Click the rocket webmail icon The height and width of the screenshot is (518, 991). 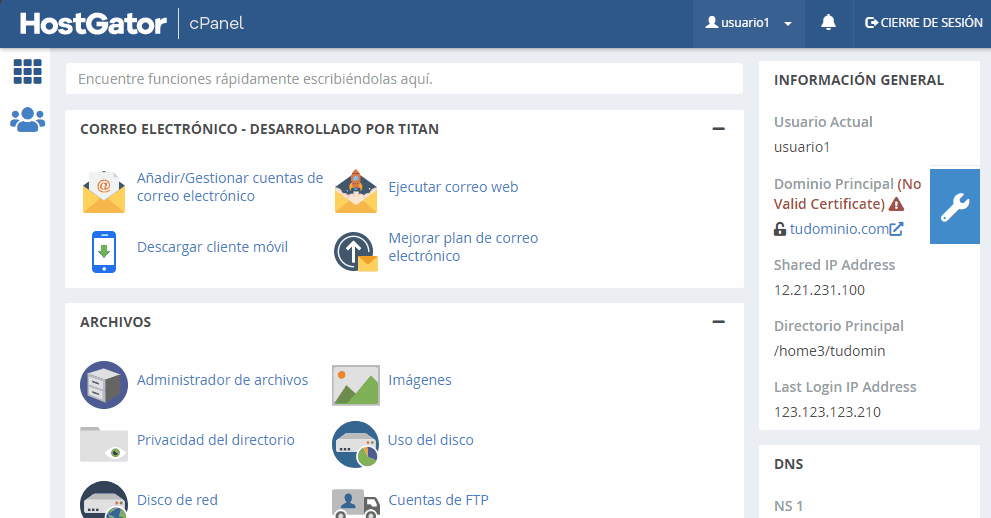point(356,191)
